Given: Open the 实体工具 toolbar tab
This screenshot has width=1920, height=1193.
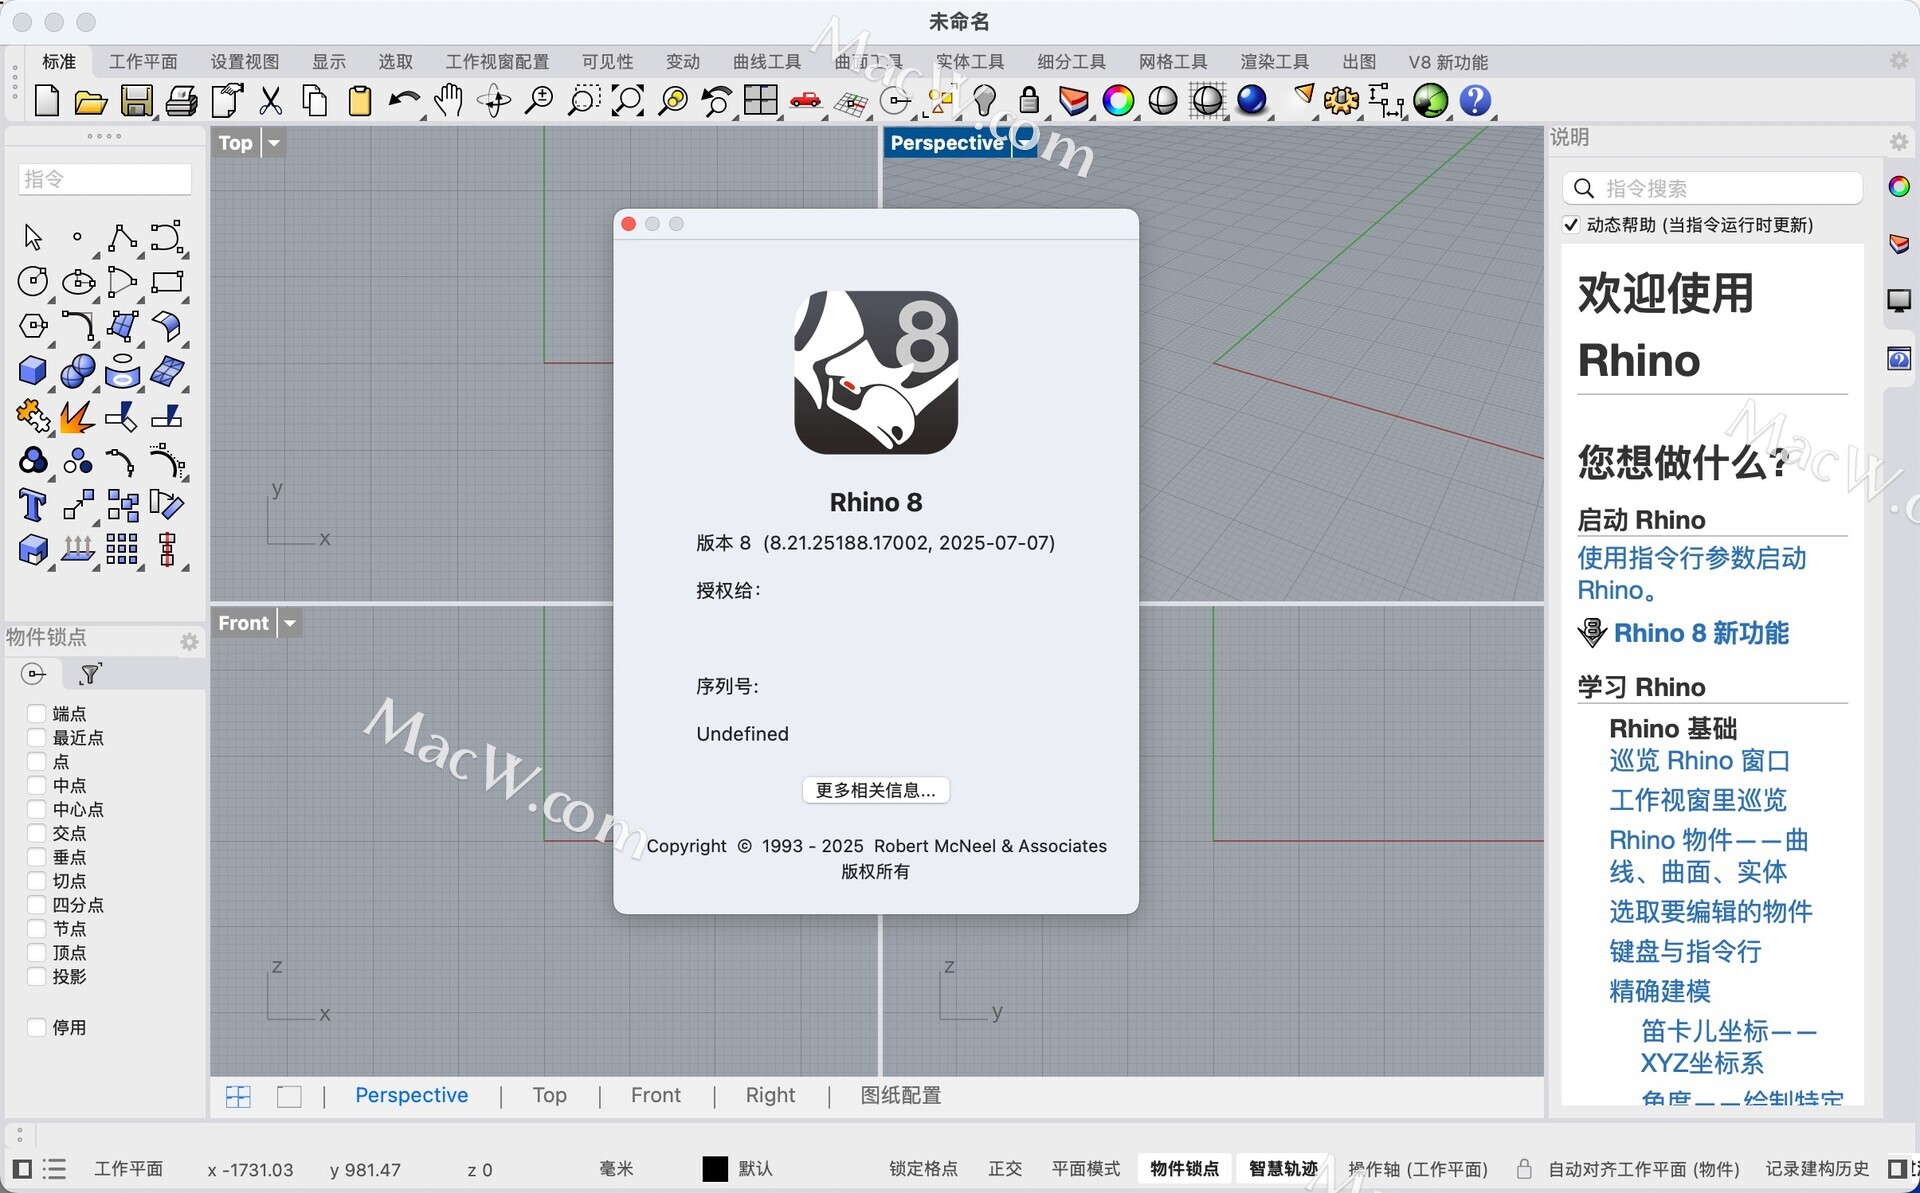Looking at the screenshot, I should pos(970,62).
